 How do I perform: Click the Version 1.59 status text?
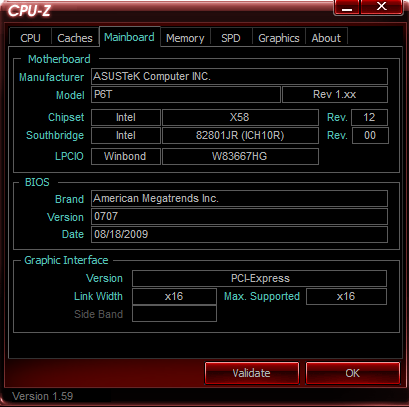click(x=43, y=396)
